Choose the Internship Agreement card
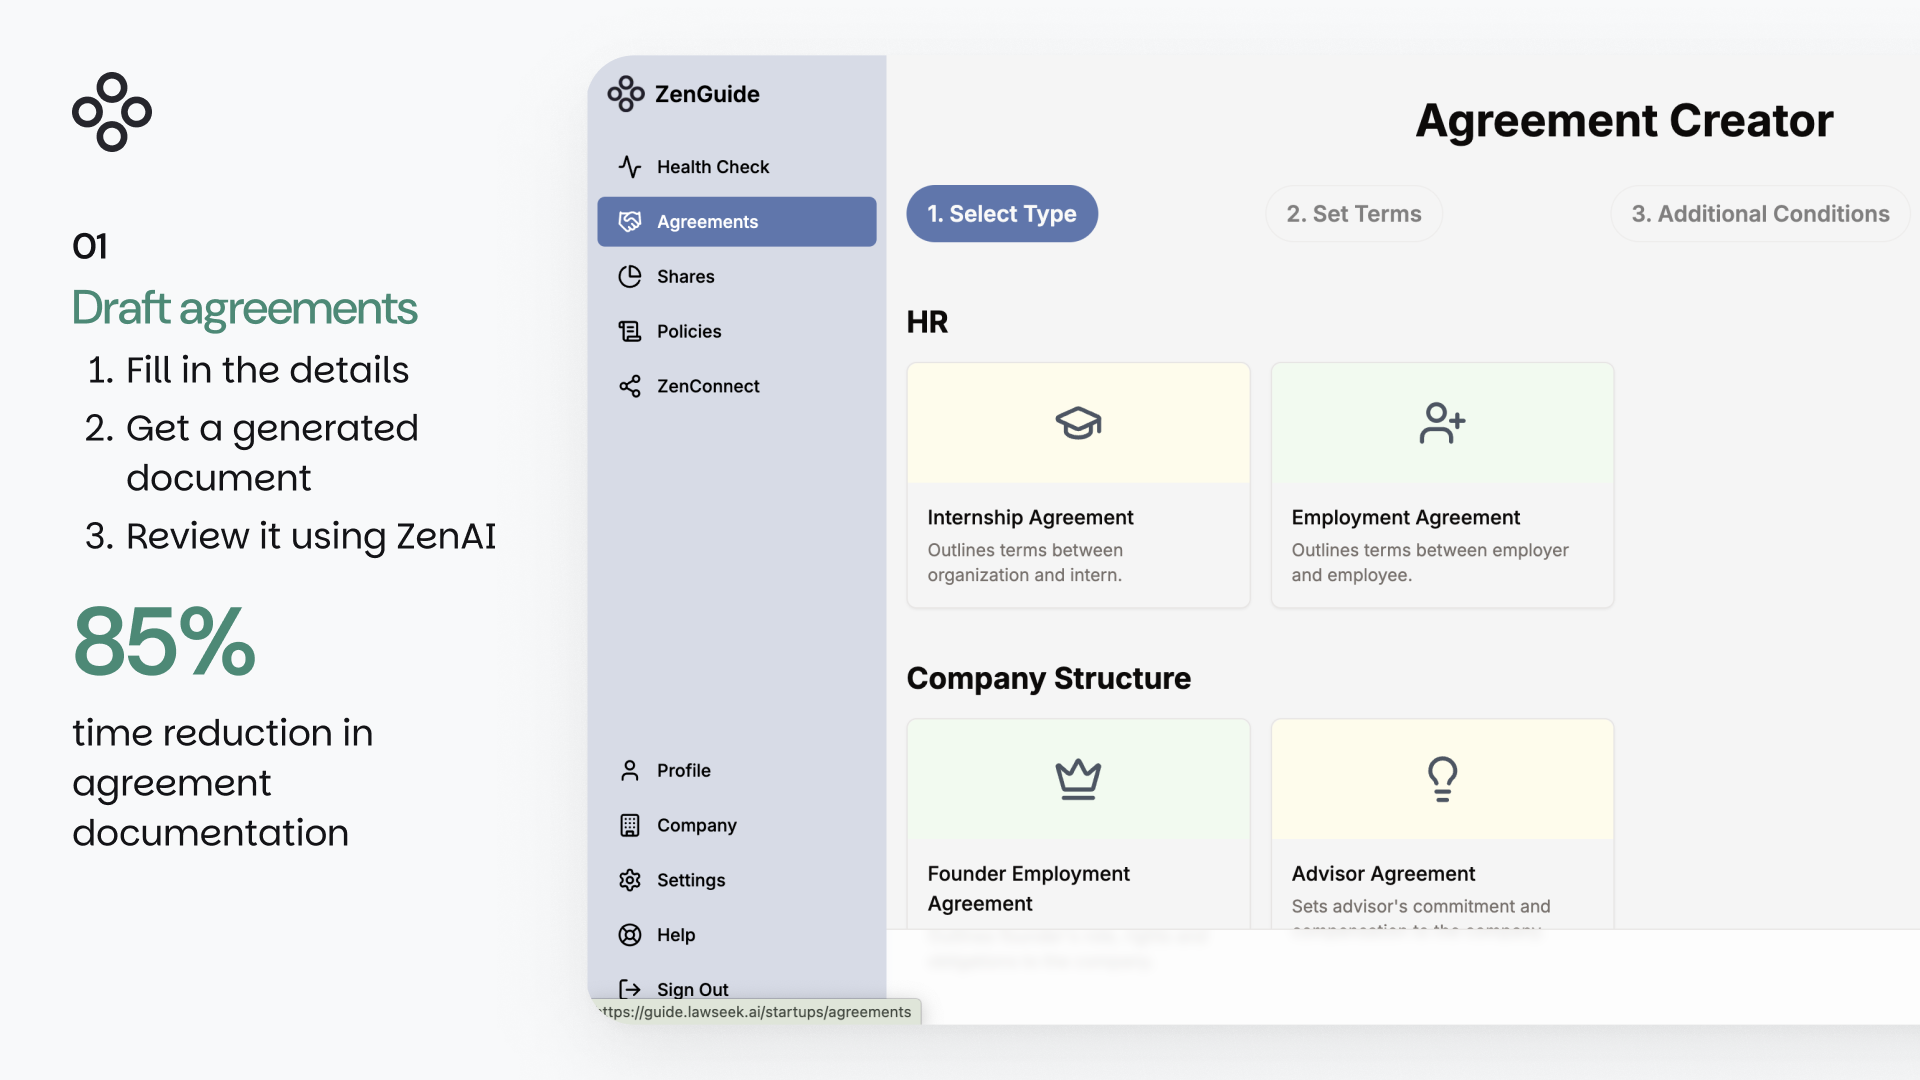The height and width of the screenshot is (1080, 1920). (1078, 485)
